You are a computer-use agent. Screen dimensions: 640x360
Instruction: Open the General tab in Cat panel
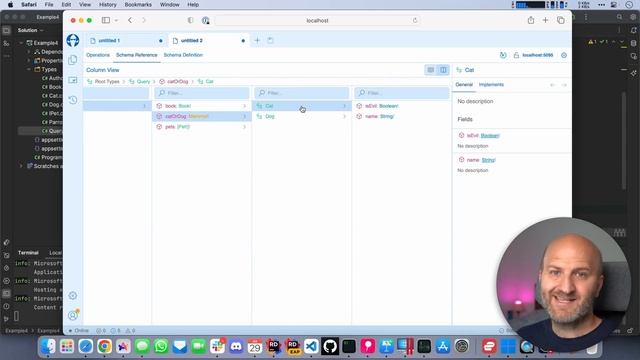(x=464, y=84)
